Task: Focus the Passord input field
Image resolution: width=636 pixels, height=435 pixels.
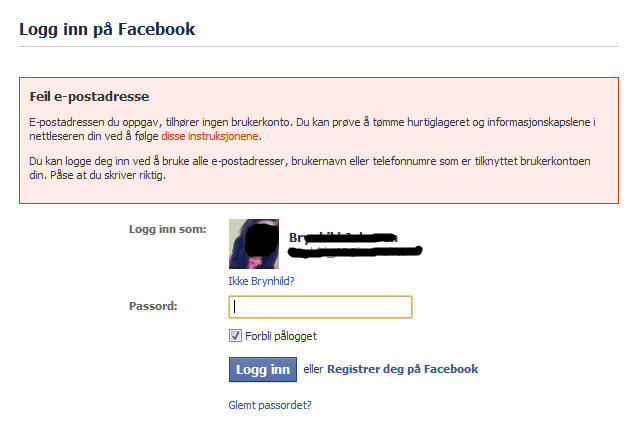Action: tap(320, 307)
